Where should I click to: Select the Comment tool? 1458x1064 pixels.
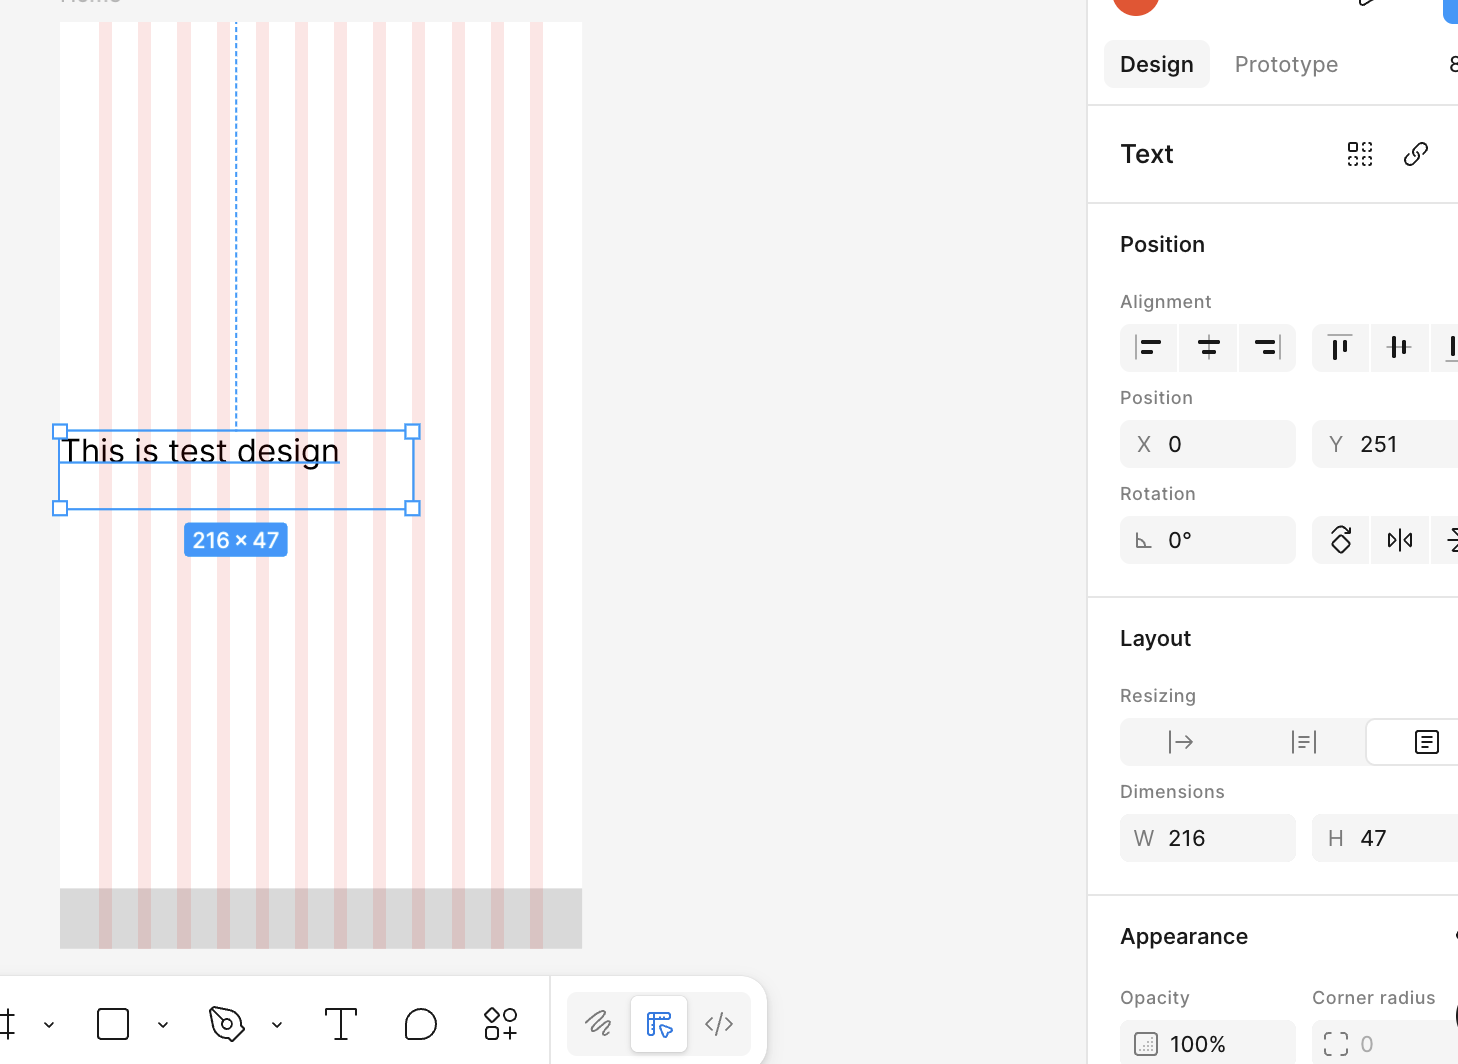(421, 1024)
